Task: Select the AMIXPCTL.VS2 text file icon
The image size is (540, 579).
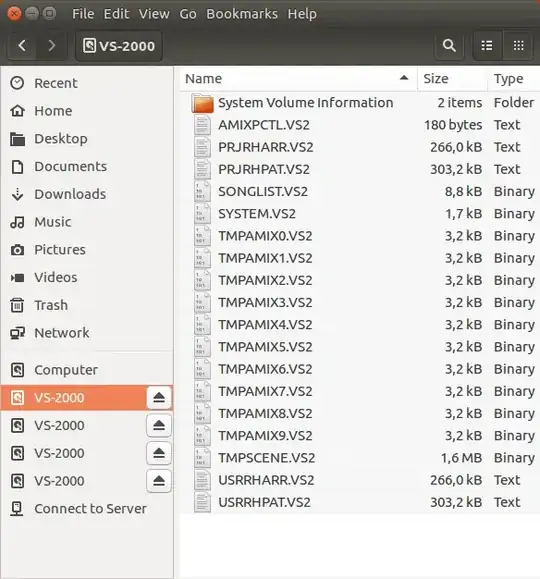Action: pos(202,125)
